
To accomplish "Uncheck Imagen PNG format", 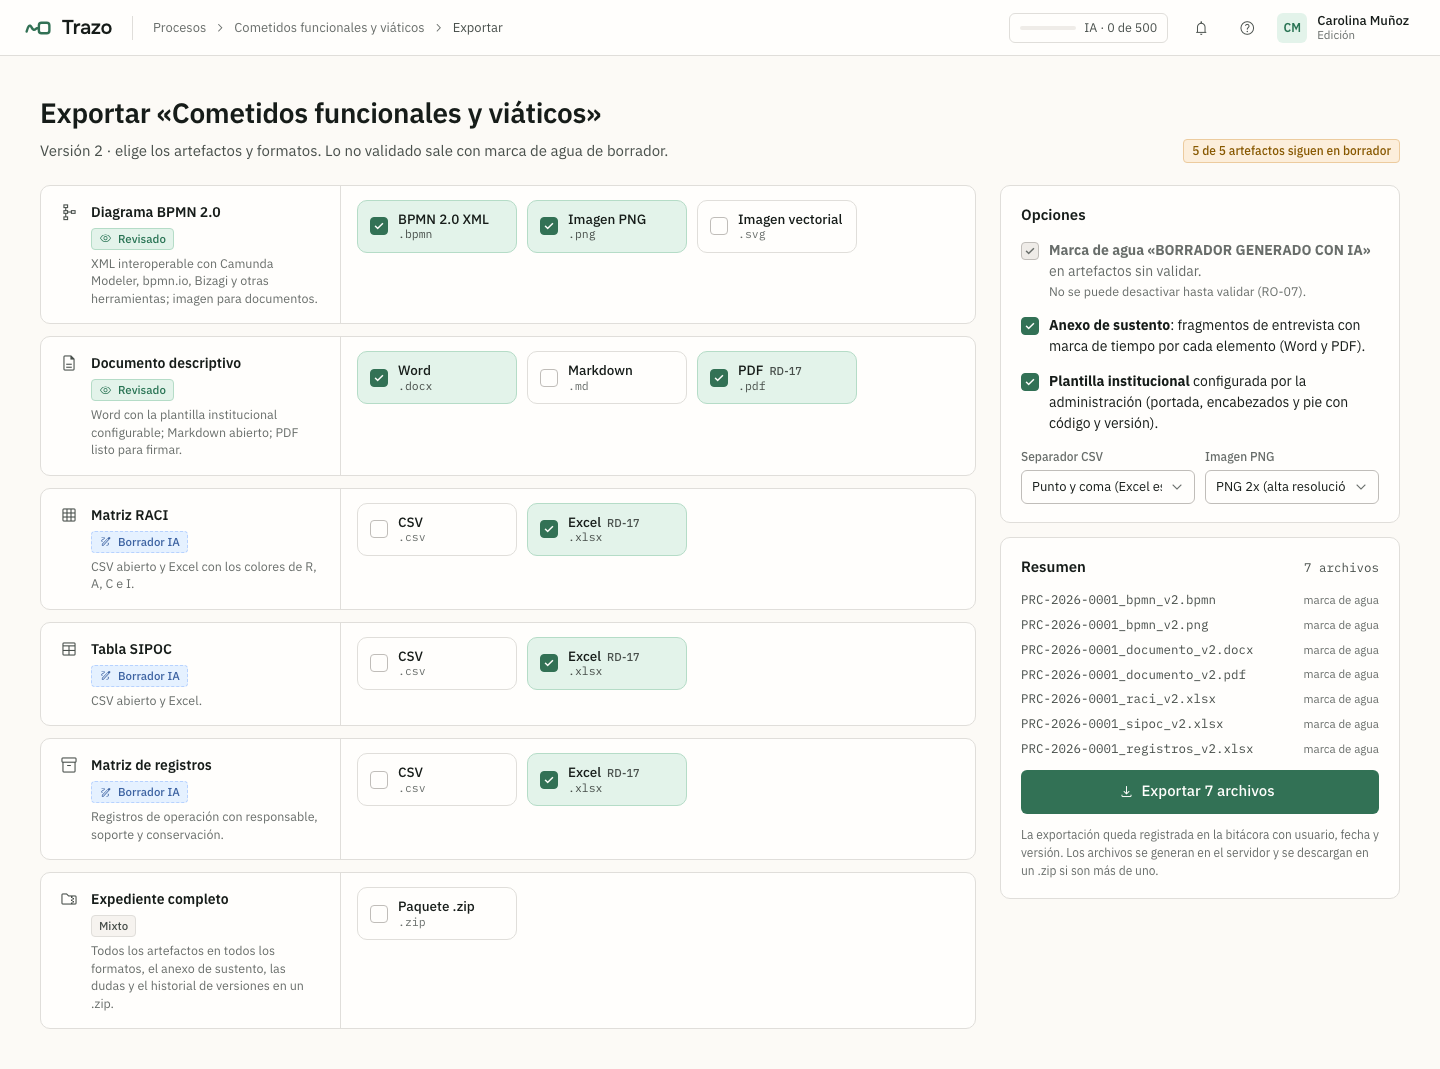I will [549, 226].
